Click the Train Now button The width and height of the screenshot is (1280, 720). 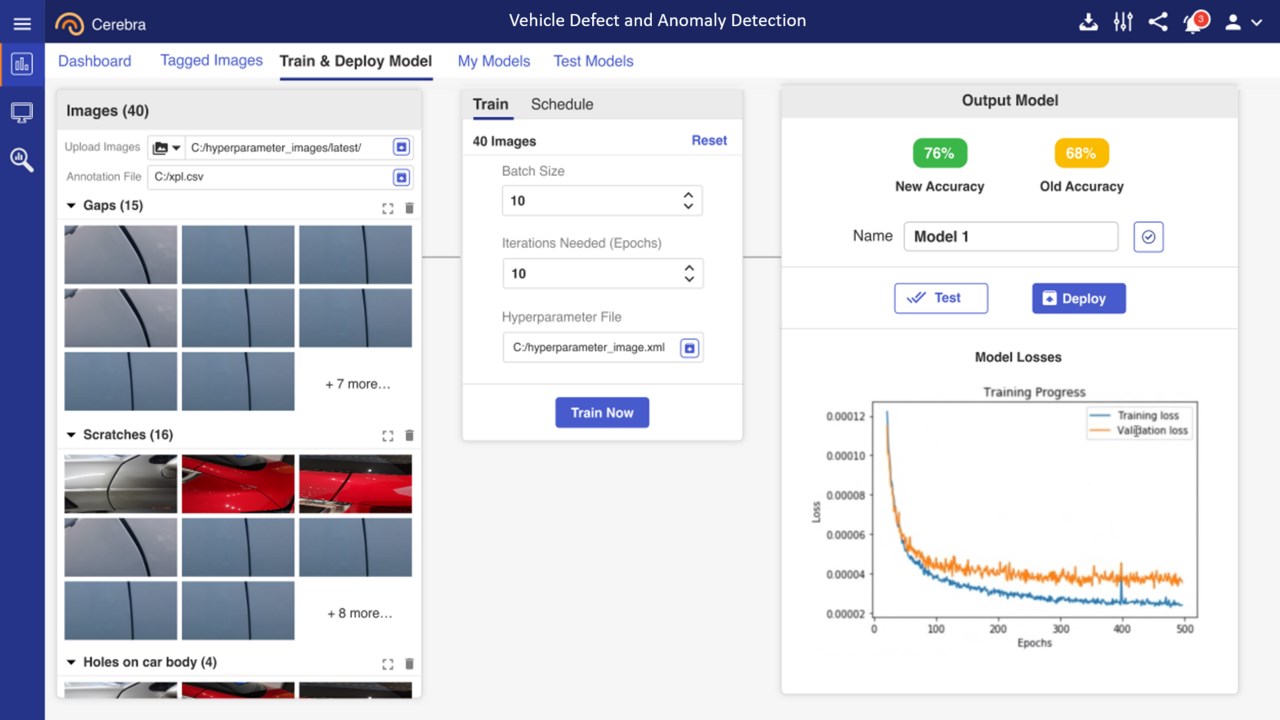(x=602, y=413)
